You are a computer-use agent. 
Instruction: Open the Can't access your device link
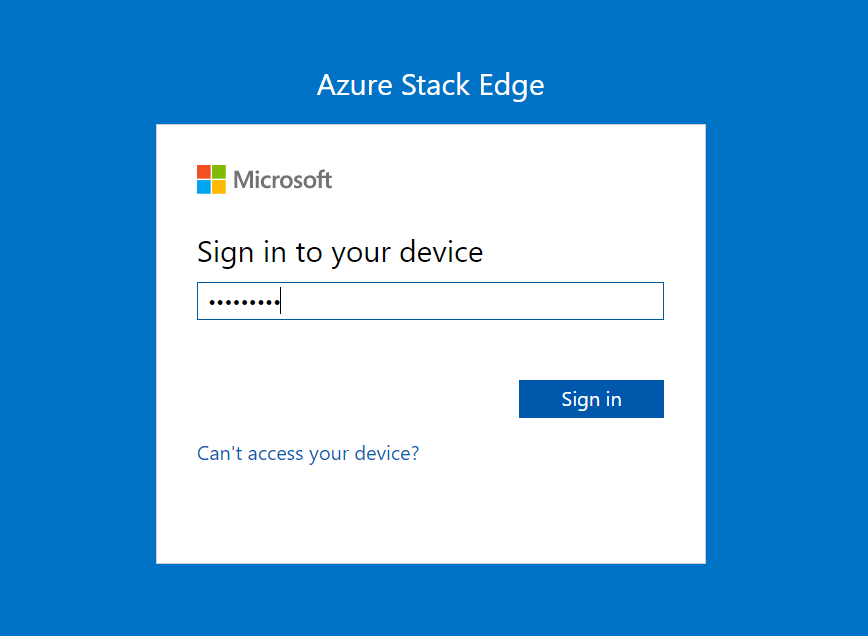[308, 453]
